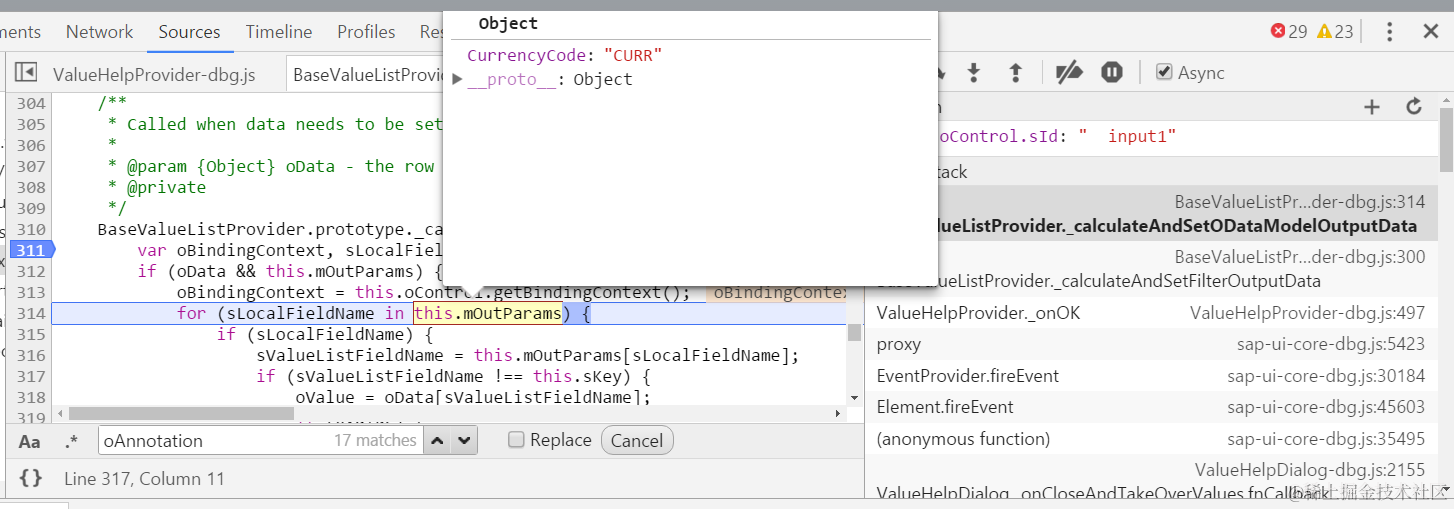Click the code editor vertical scrollbar thumb
This screenshot has height=509, width=1454.
point(854,333)
